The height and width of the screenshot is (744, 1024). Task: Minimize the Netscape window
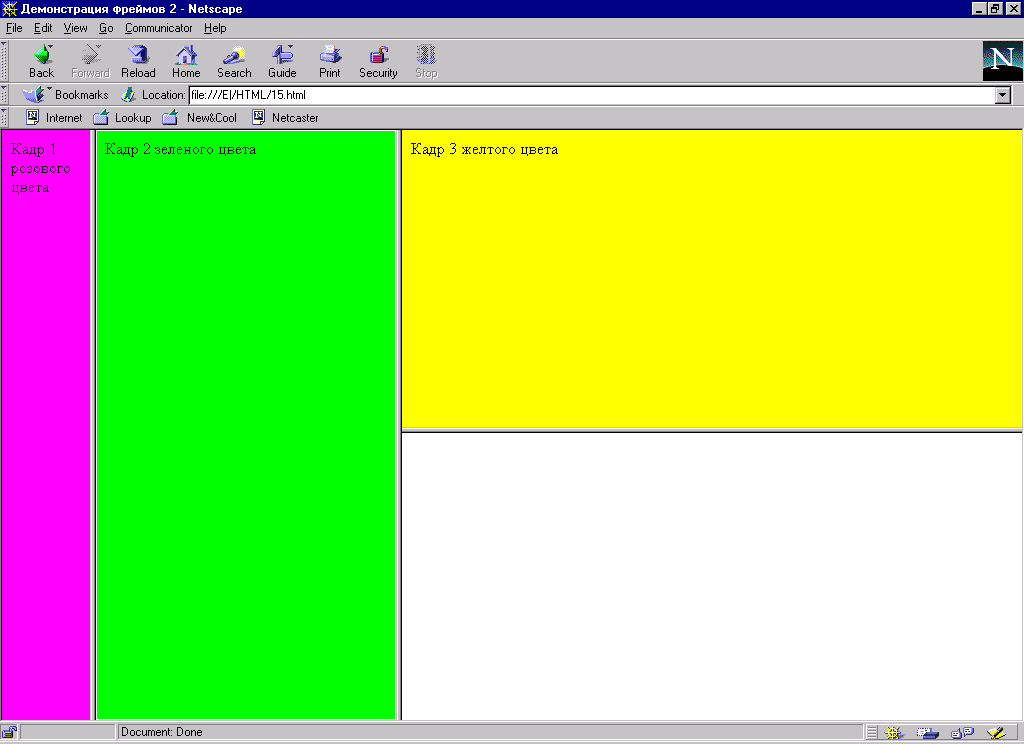[x=978, y=9]
